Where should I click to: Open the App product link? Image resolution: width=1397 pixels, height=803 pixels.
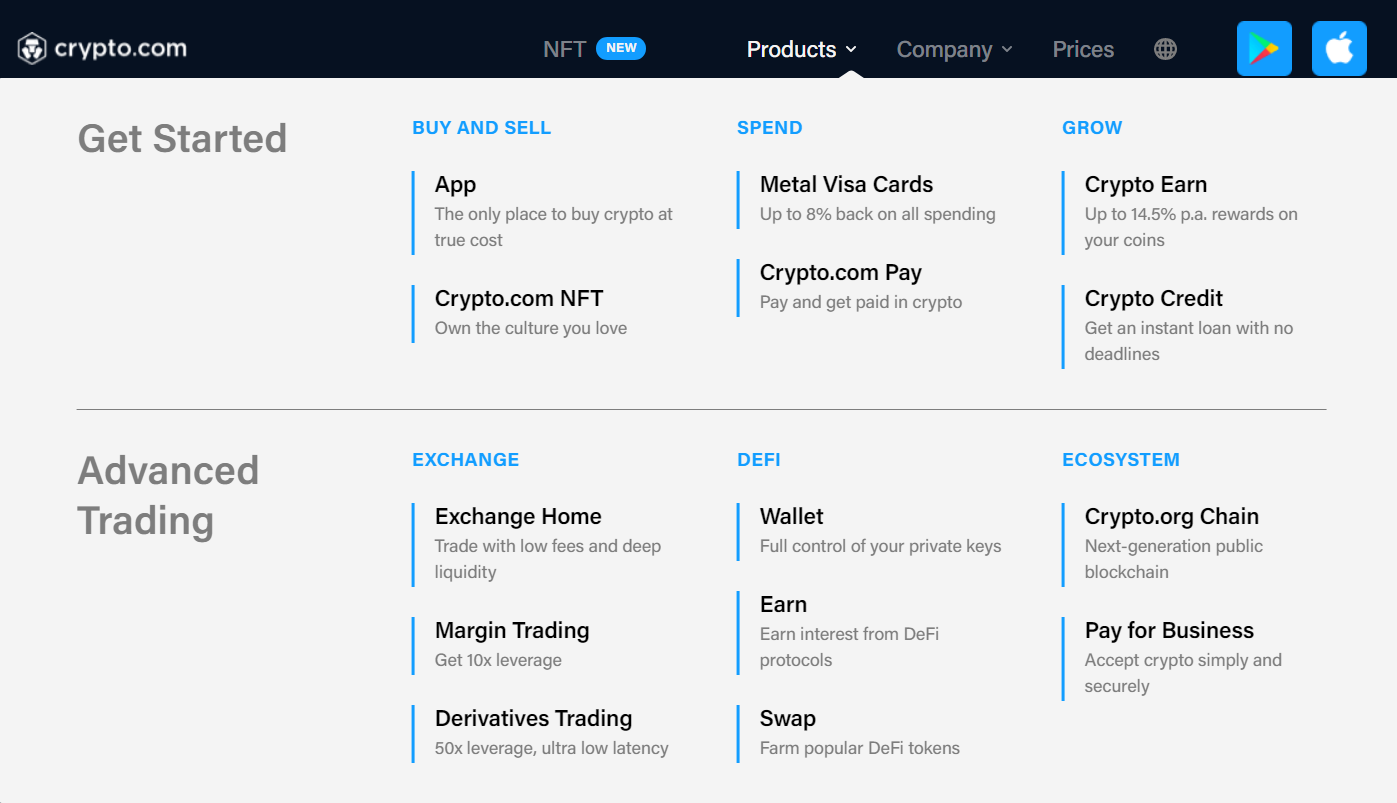pos(455,184)
